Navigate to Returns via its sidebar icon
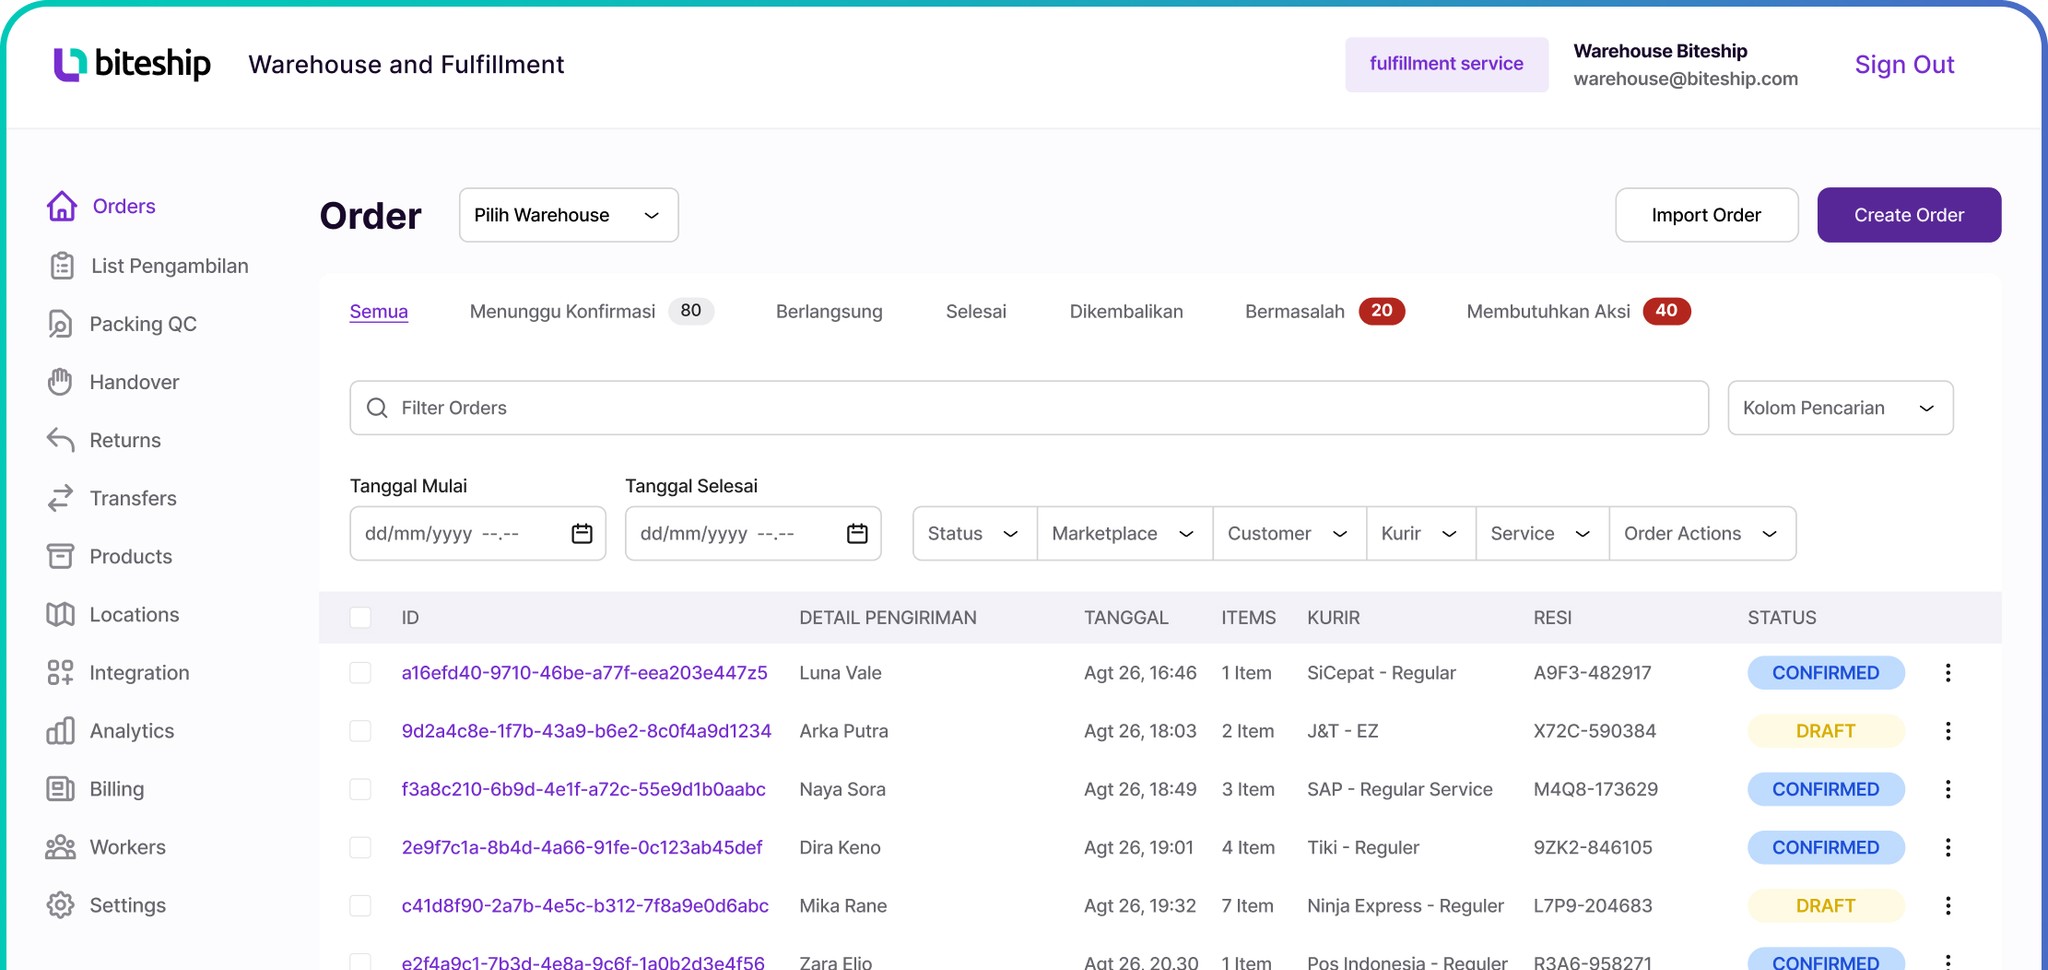 coord(125,440)
